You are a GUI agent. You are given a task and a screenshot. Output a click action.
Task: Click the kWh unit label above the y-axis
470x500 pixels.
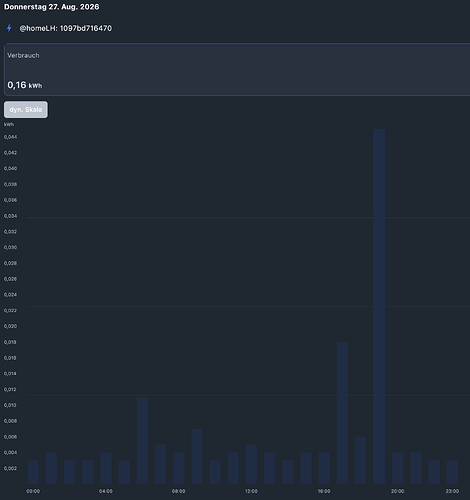tap(9, 124)
